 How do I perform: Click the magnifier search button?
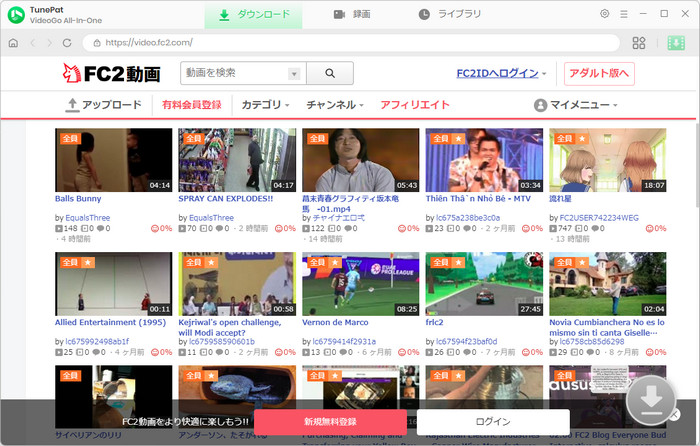[330, 73]
